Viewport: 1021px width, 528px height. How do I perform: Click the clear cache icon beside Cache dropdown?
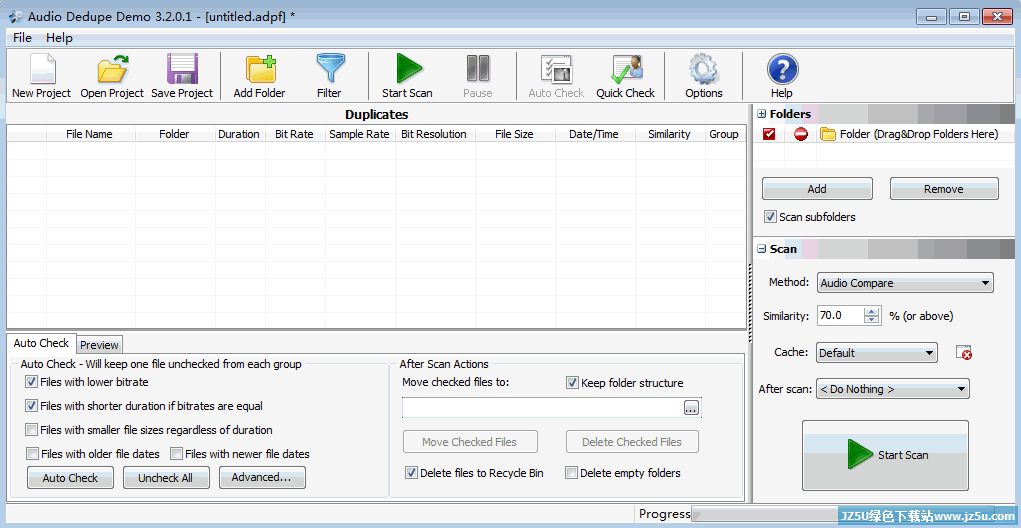click(x=964, y=353)
